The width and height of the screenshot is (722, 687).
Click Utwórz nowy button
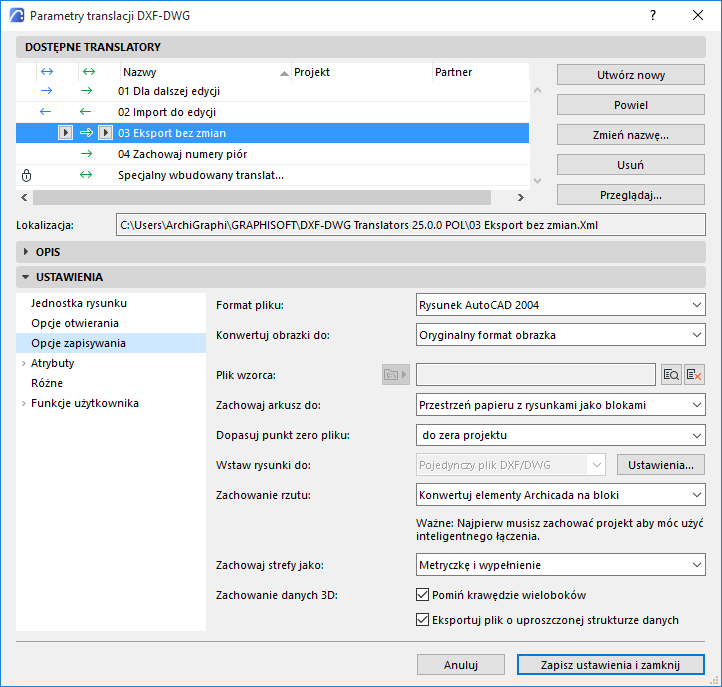630,75
